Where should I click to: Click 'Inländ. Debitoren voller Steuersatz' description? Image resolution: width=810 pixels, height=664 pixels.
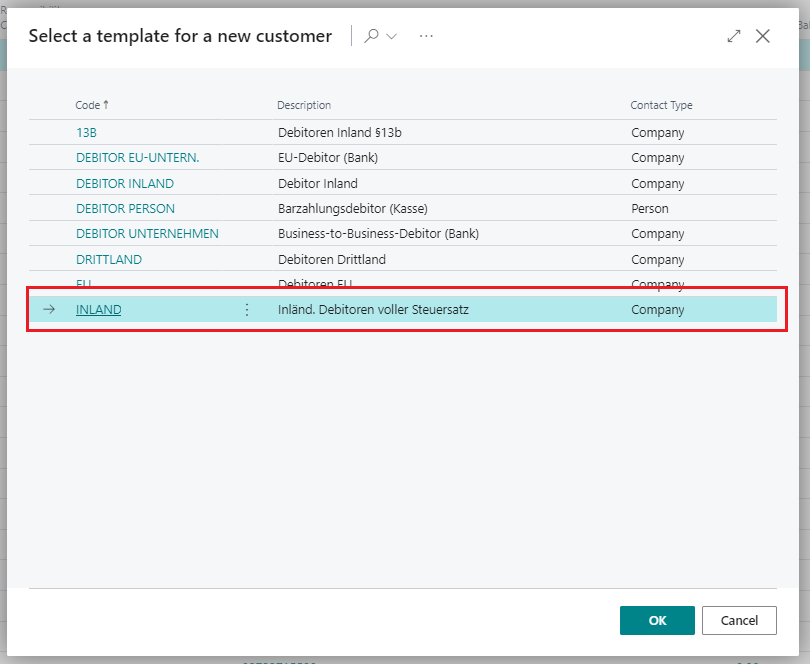tap(373, 310)
